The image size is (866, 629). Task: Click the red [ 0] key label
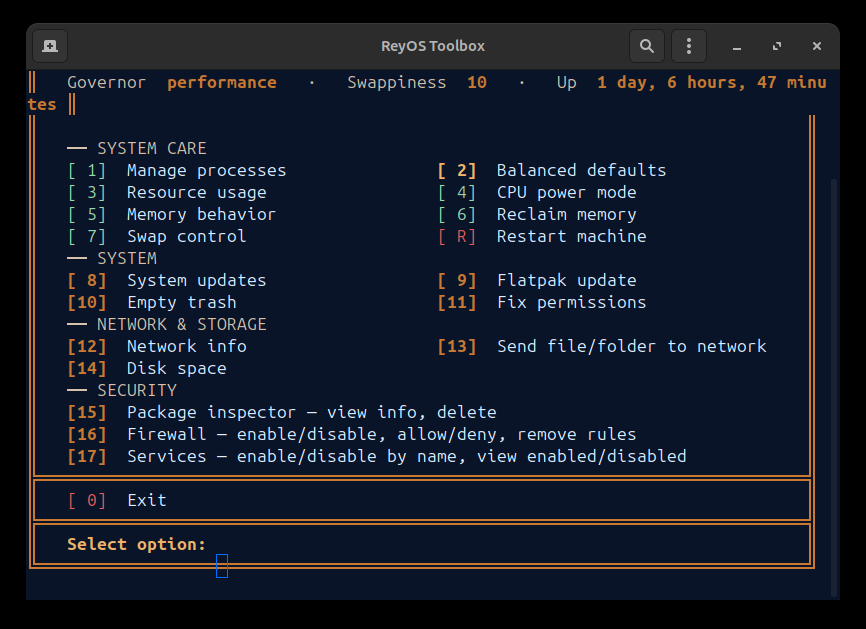coord(87,500)
